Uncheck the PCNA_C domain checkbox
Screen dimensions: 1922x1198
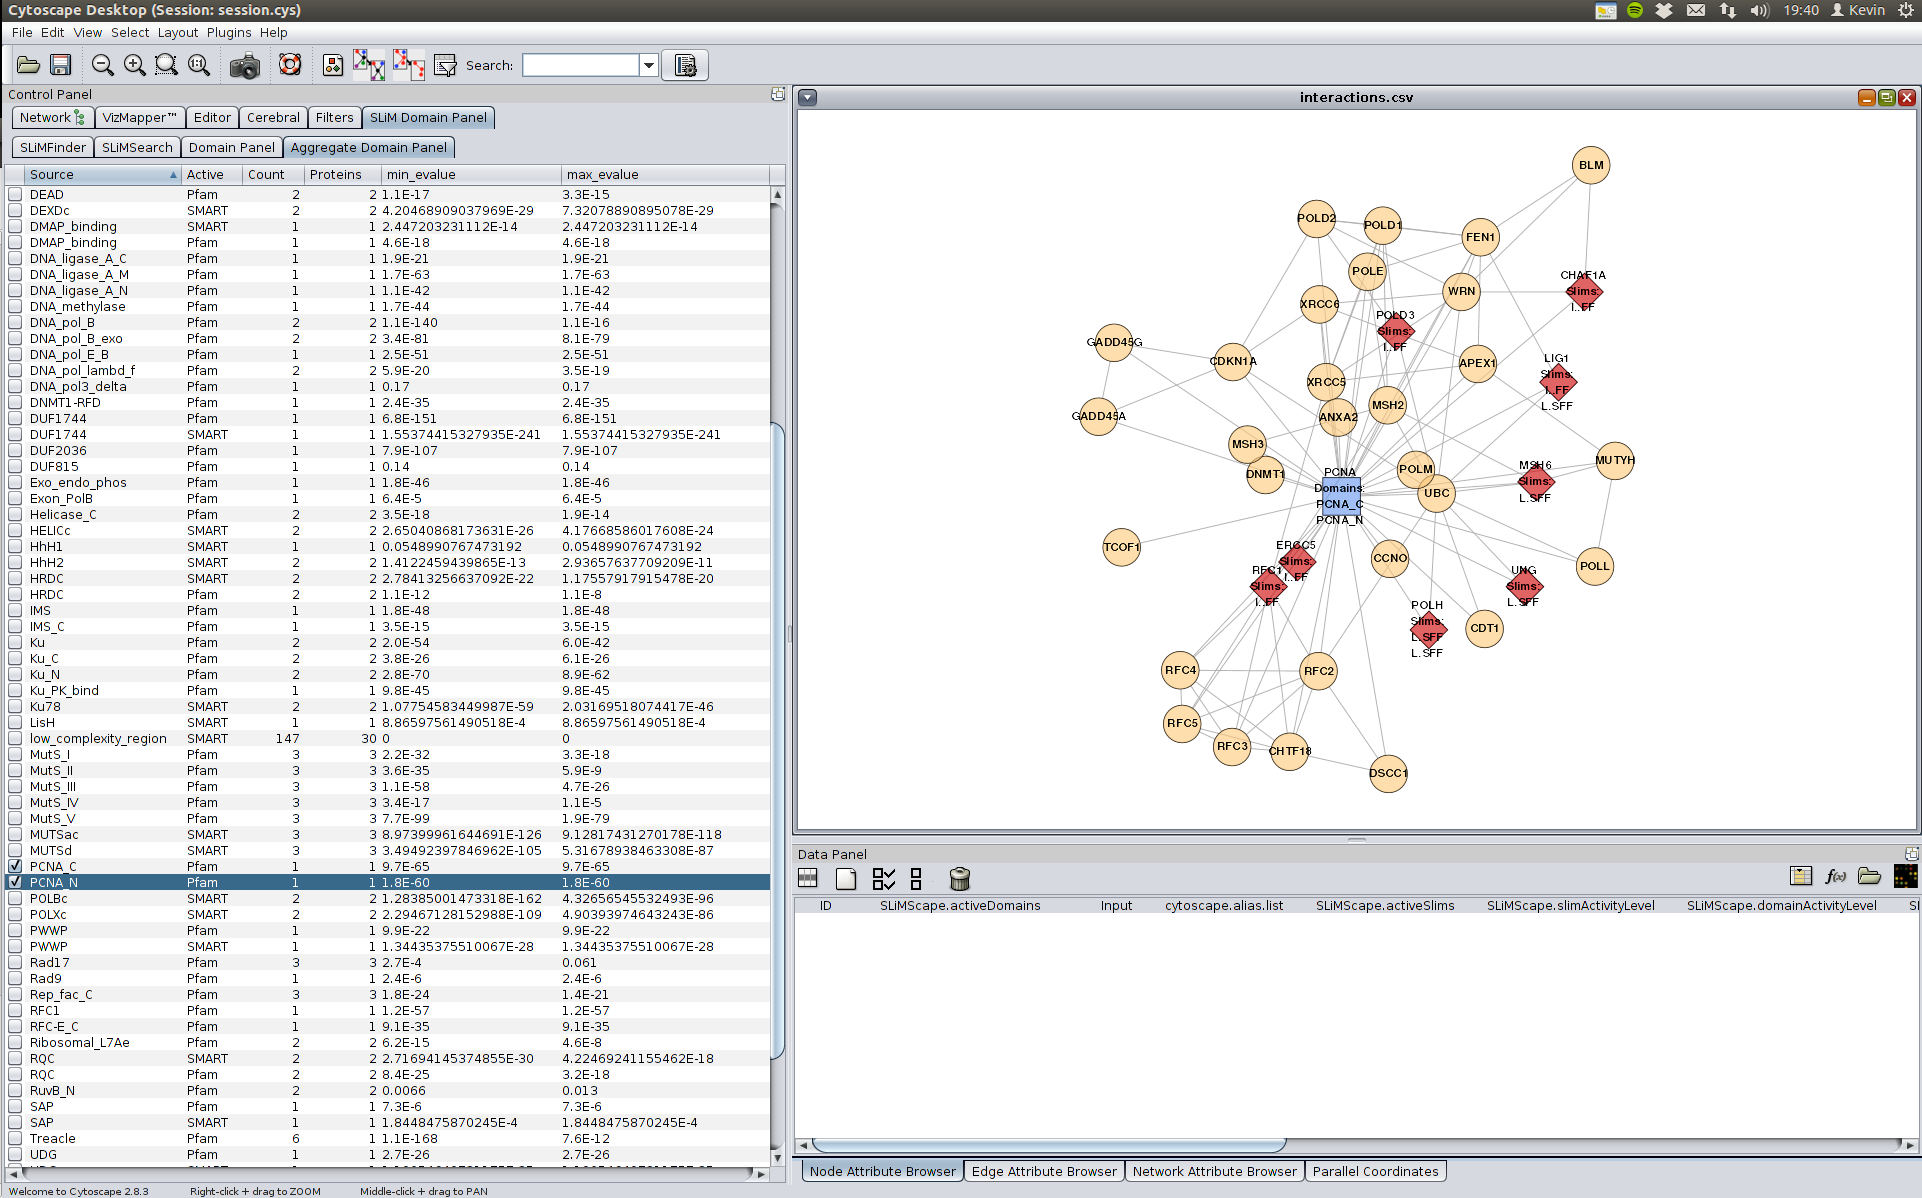[15, 866]
